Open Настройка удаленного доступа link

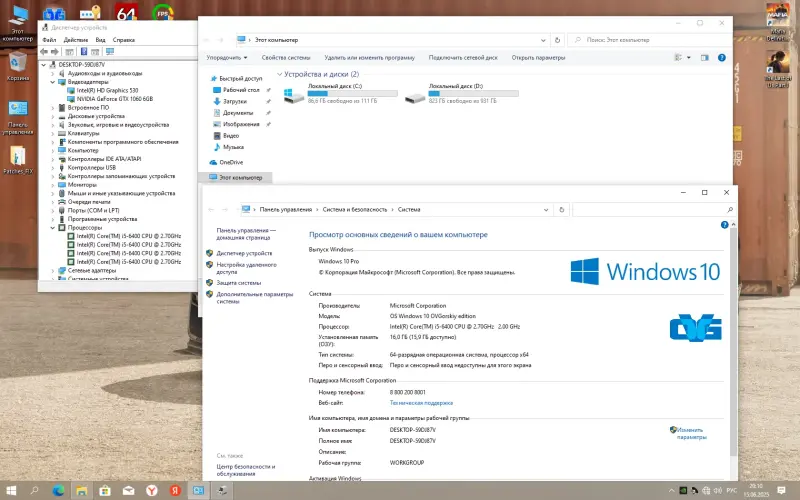point(246,268)
